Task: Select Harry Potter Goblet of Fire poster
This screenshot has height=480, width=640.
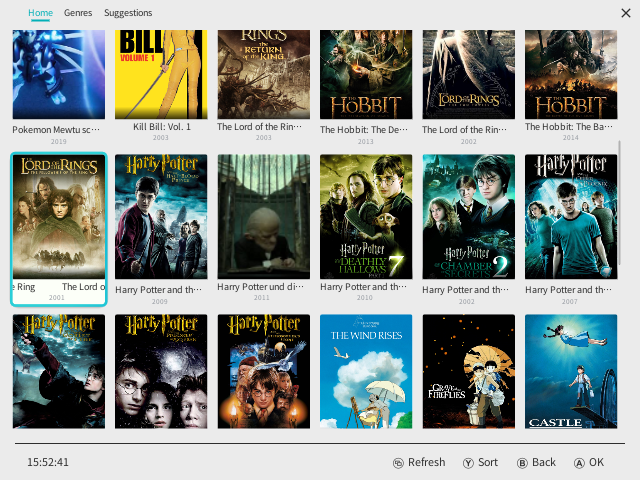Action: [x=59, y=371]
